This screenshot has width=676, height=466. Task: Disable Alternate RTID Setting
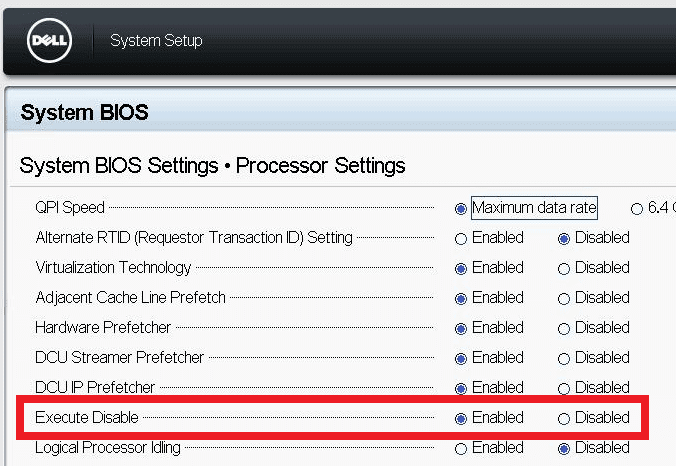[x=564, y=239]
